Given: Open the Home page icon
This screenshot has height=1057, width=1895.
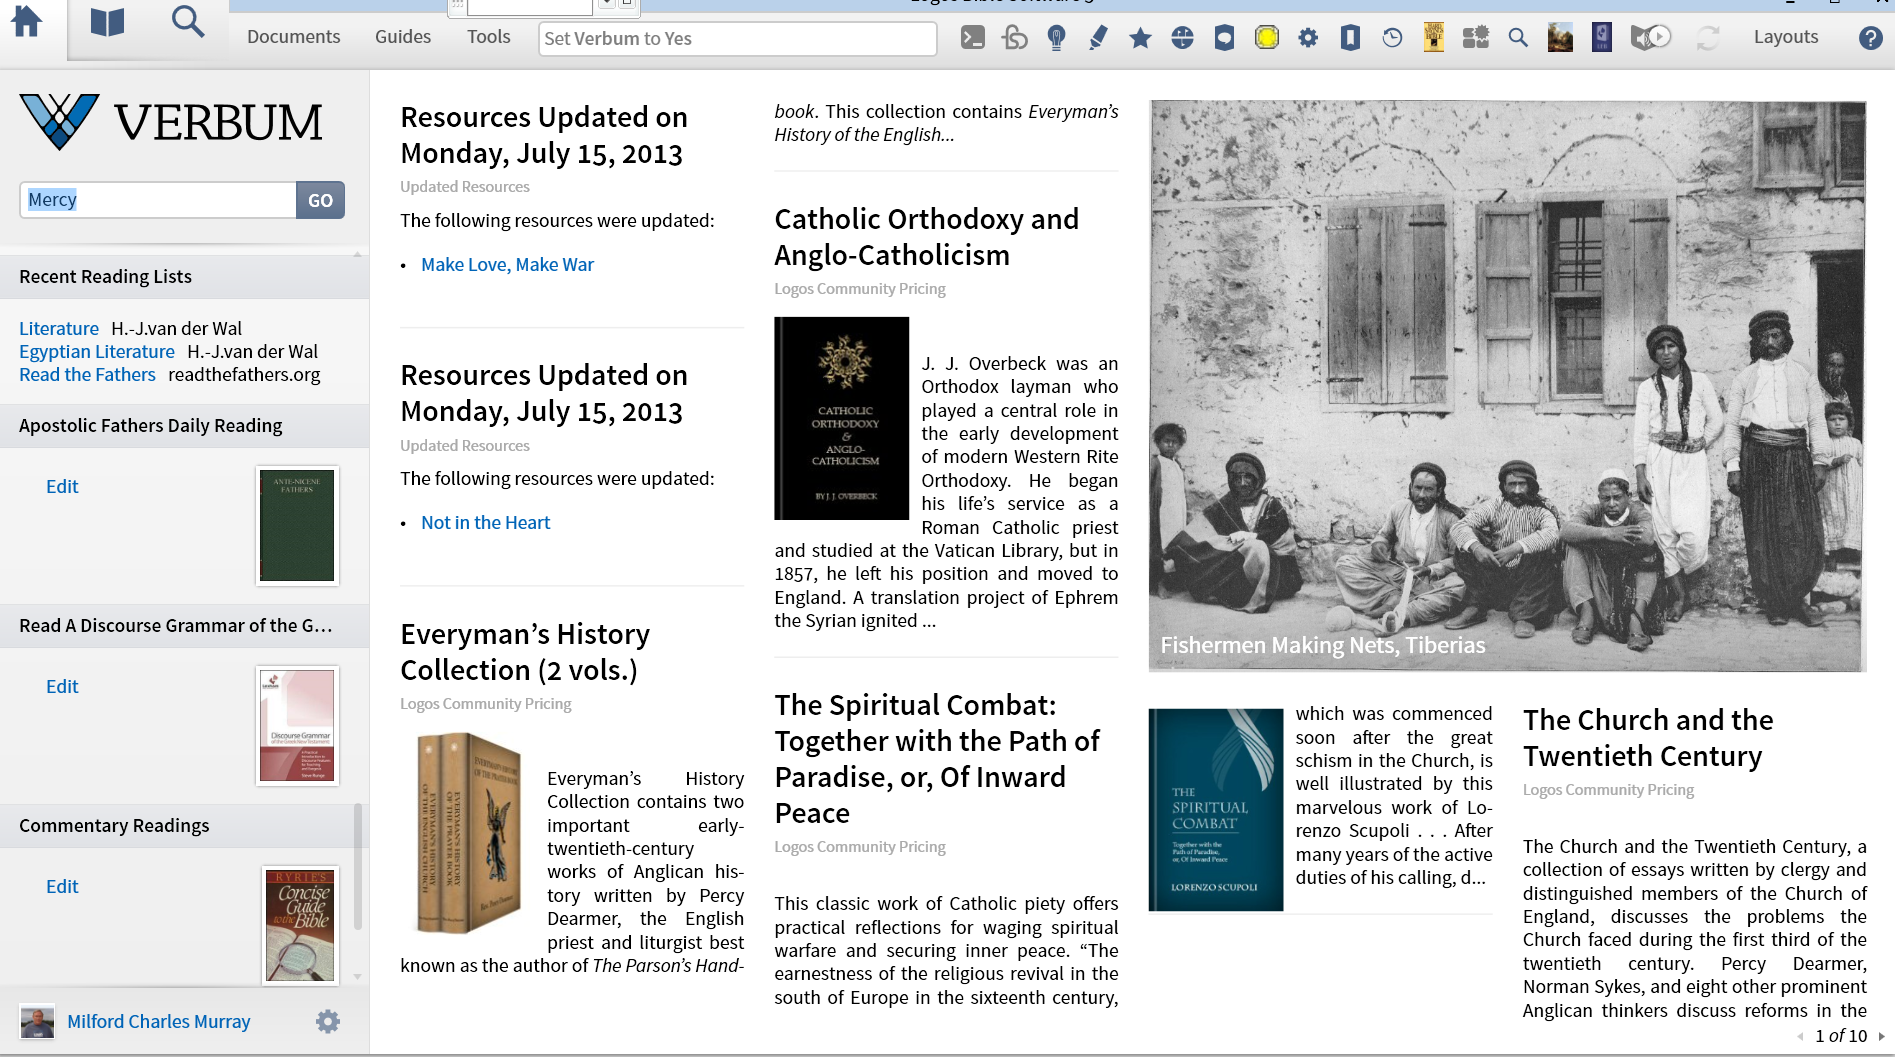Looking at the screenshot, I should click(x=27, y=22).
